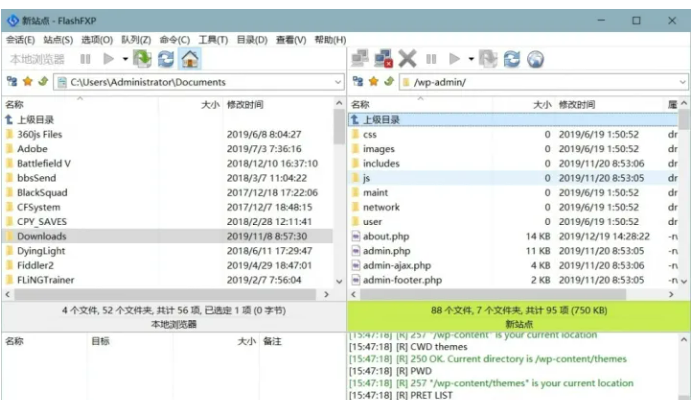Click local list vertical scrollbar down arrow
The image size is (699, 400).
pyautogui.click(x=339, y=281)
